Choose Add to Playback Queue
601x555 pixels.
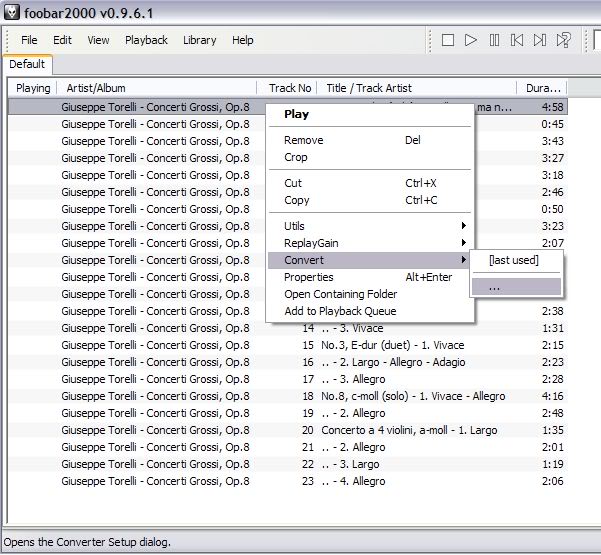370,311
